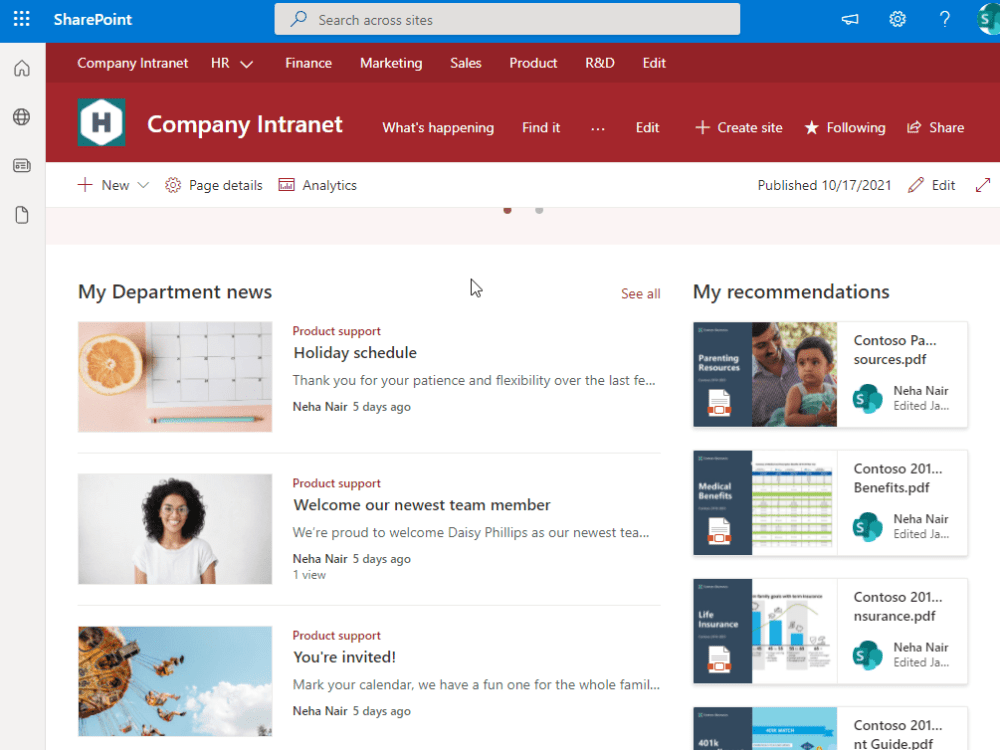Click Product support above You're invited!

click(x=336, y=635)
